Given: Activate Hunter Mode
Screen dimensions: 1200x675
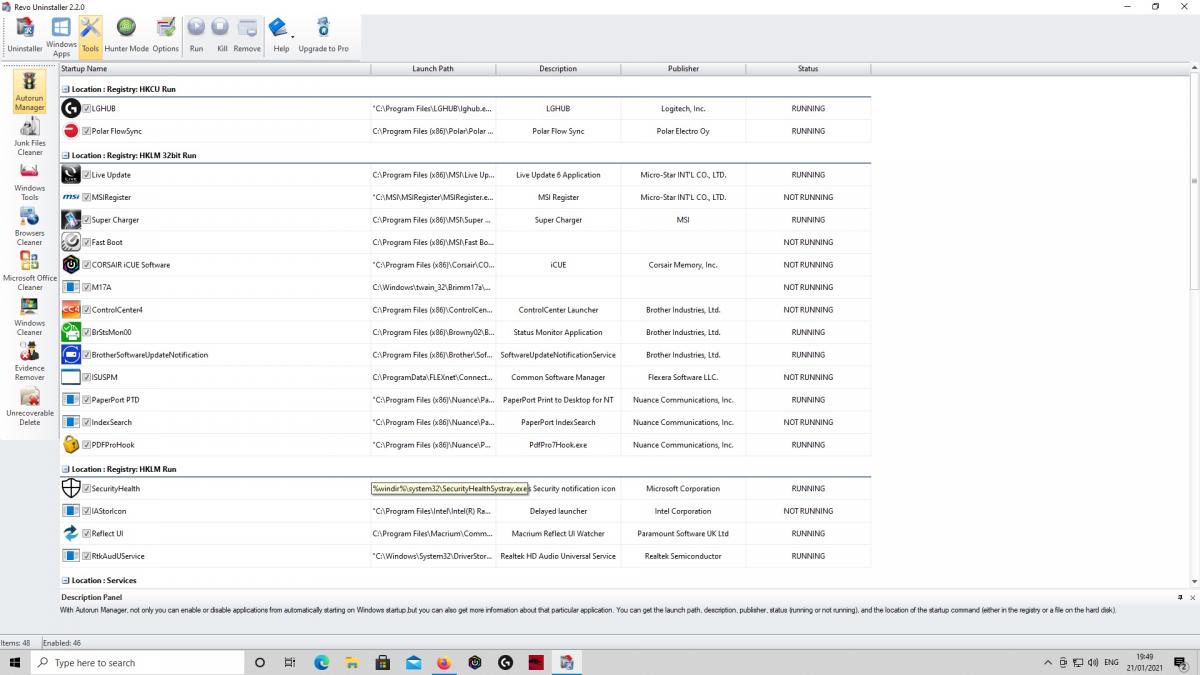Looking at the screenshot, I should 127,35.
